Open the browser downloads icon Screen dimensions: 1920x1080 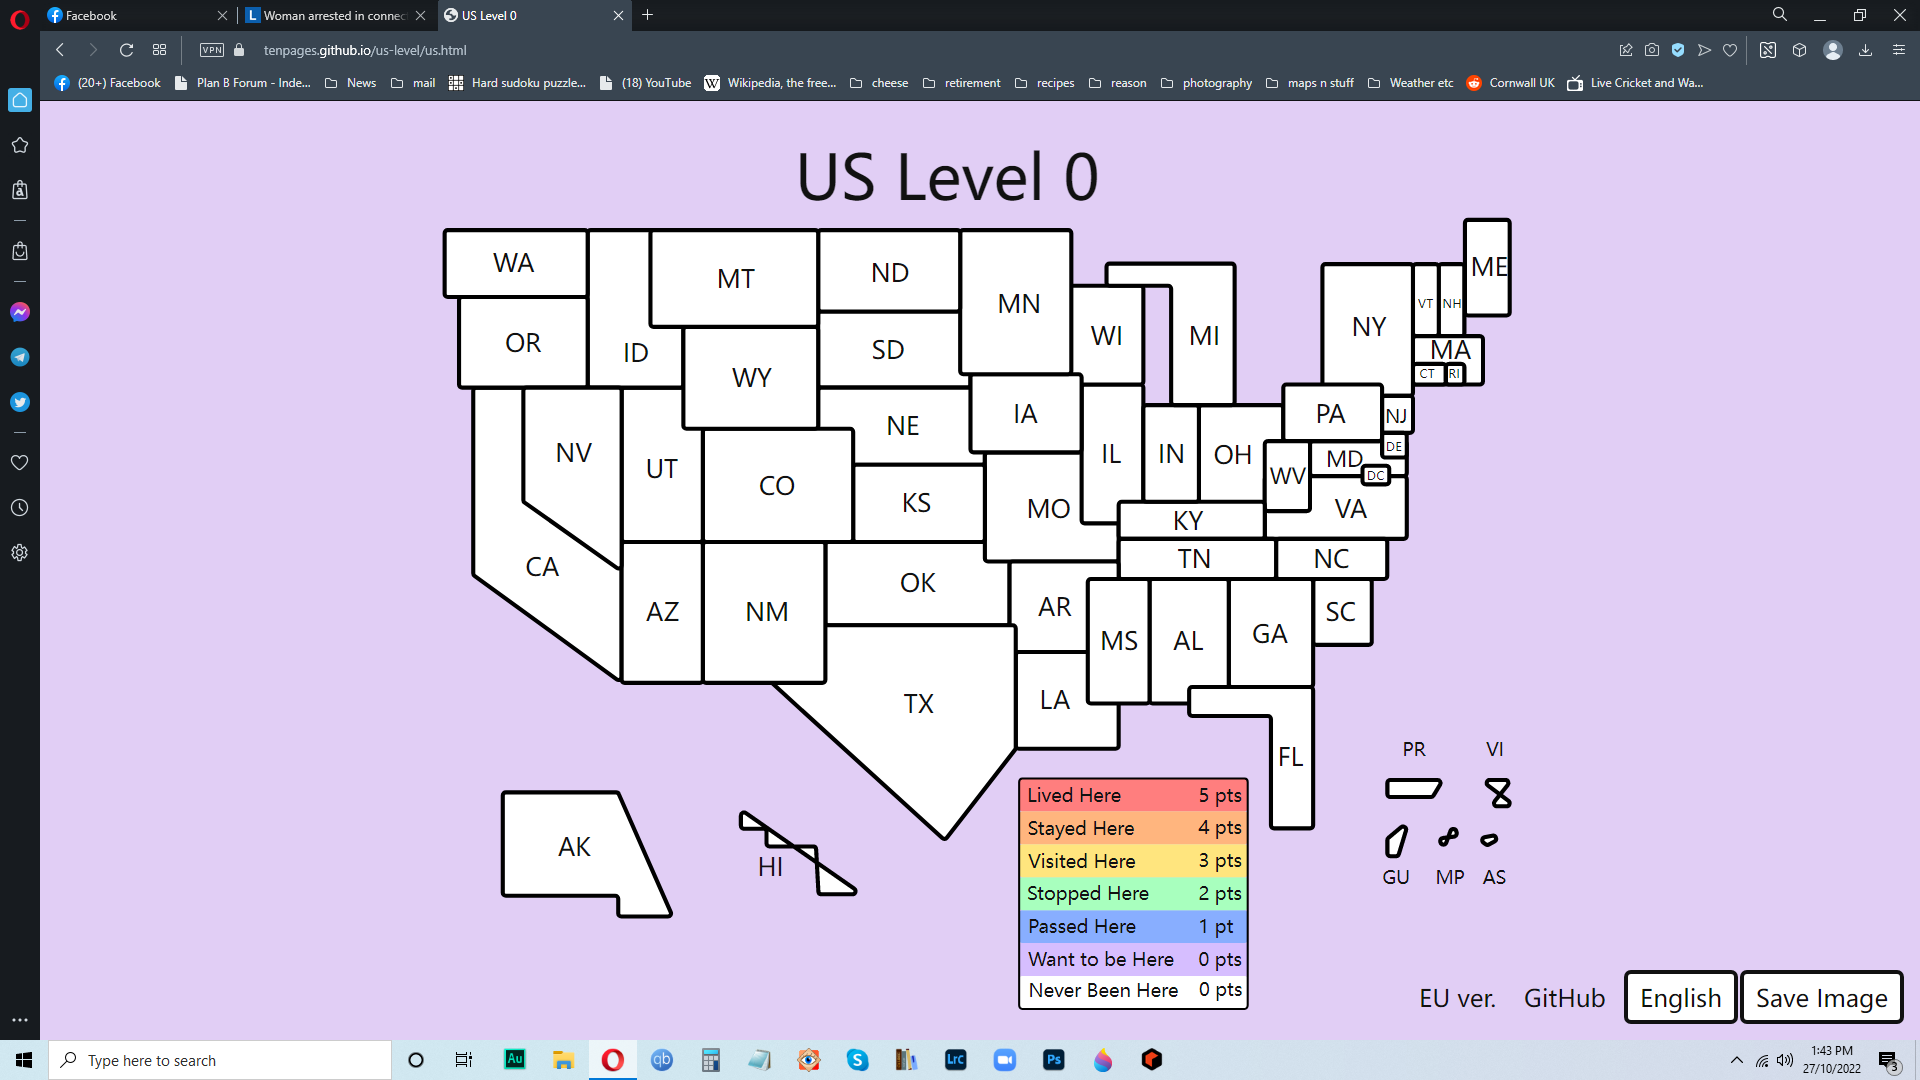[x=1865, y=50]
